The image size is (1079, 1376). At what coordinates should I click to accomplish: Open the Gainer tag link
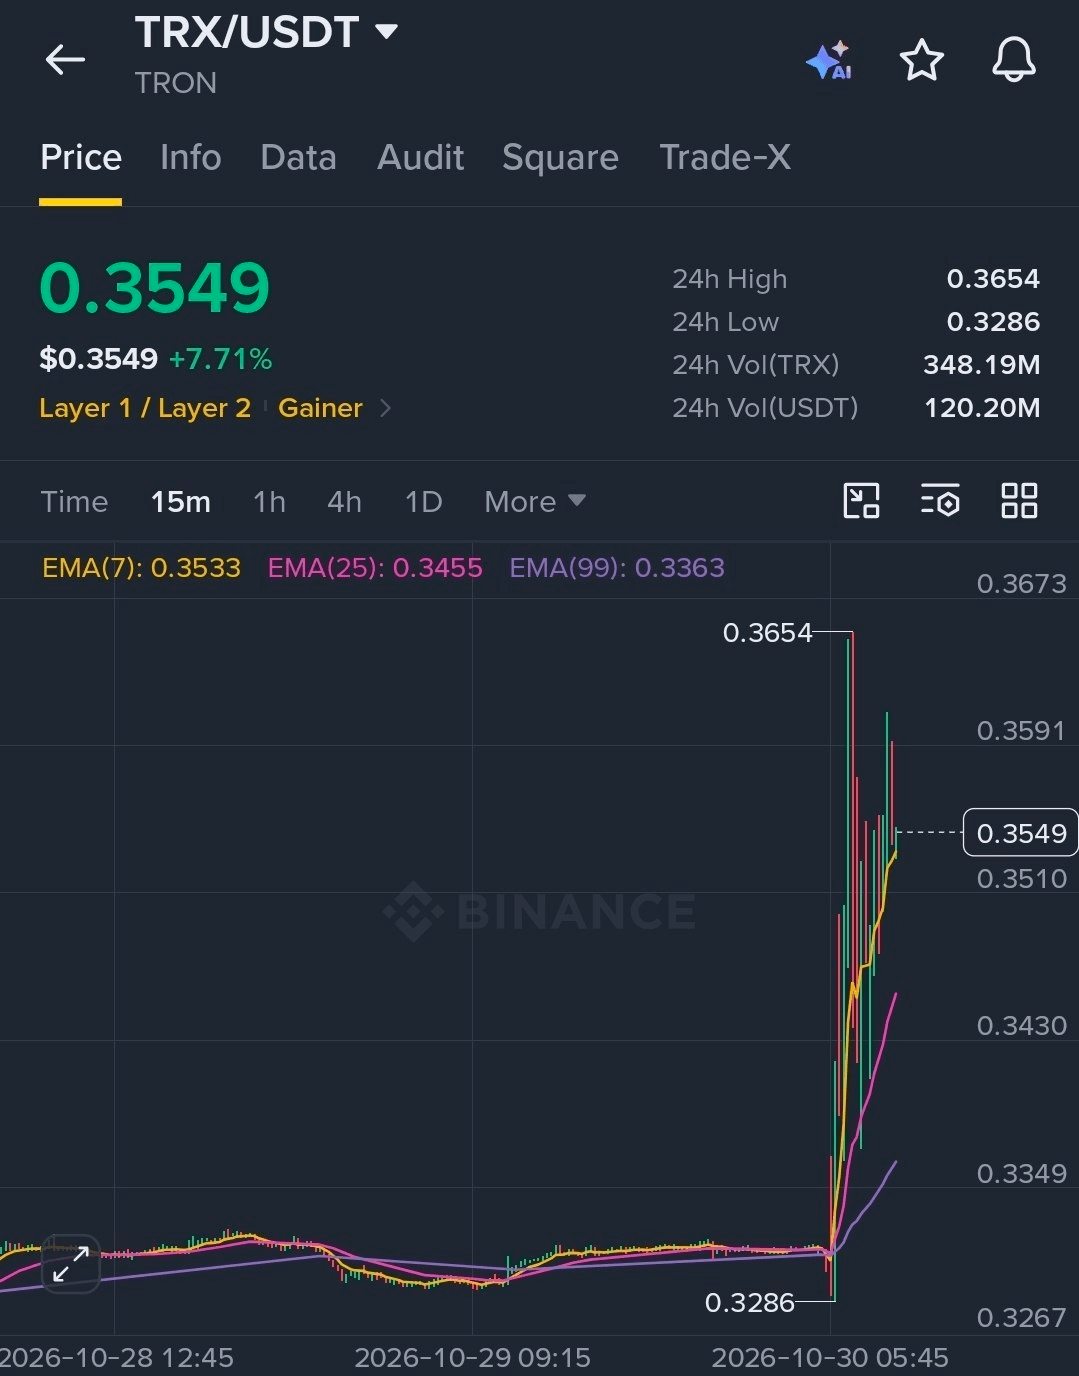(x=320, y=408)
